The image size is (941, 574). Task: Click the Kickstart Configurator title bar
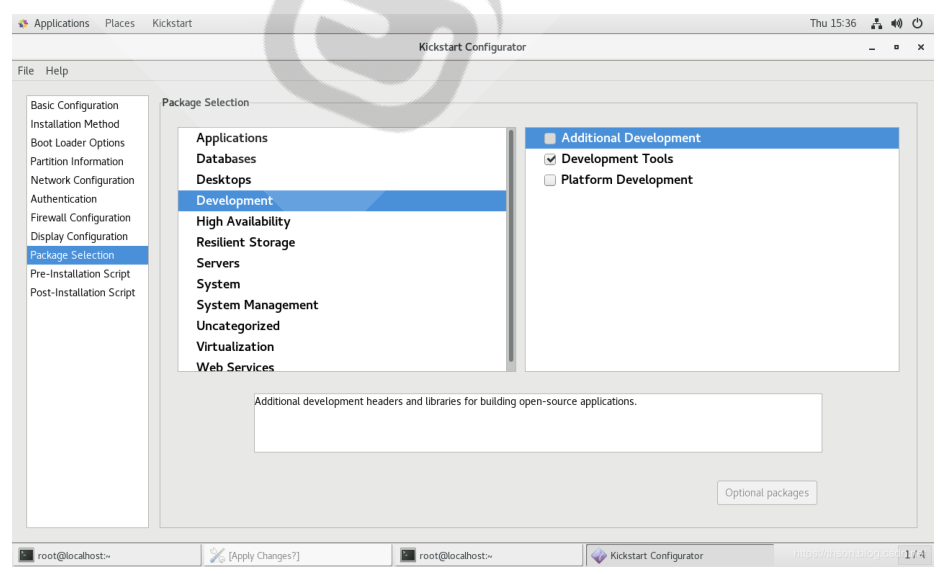click(x=472, y=47)
